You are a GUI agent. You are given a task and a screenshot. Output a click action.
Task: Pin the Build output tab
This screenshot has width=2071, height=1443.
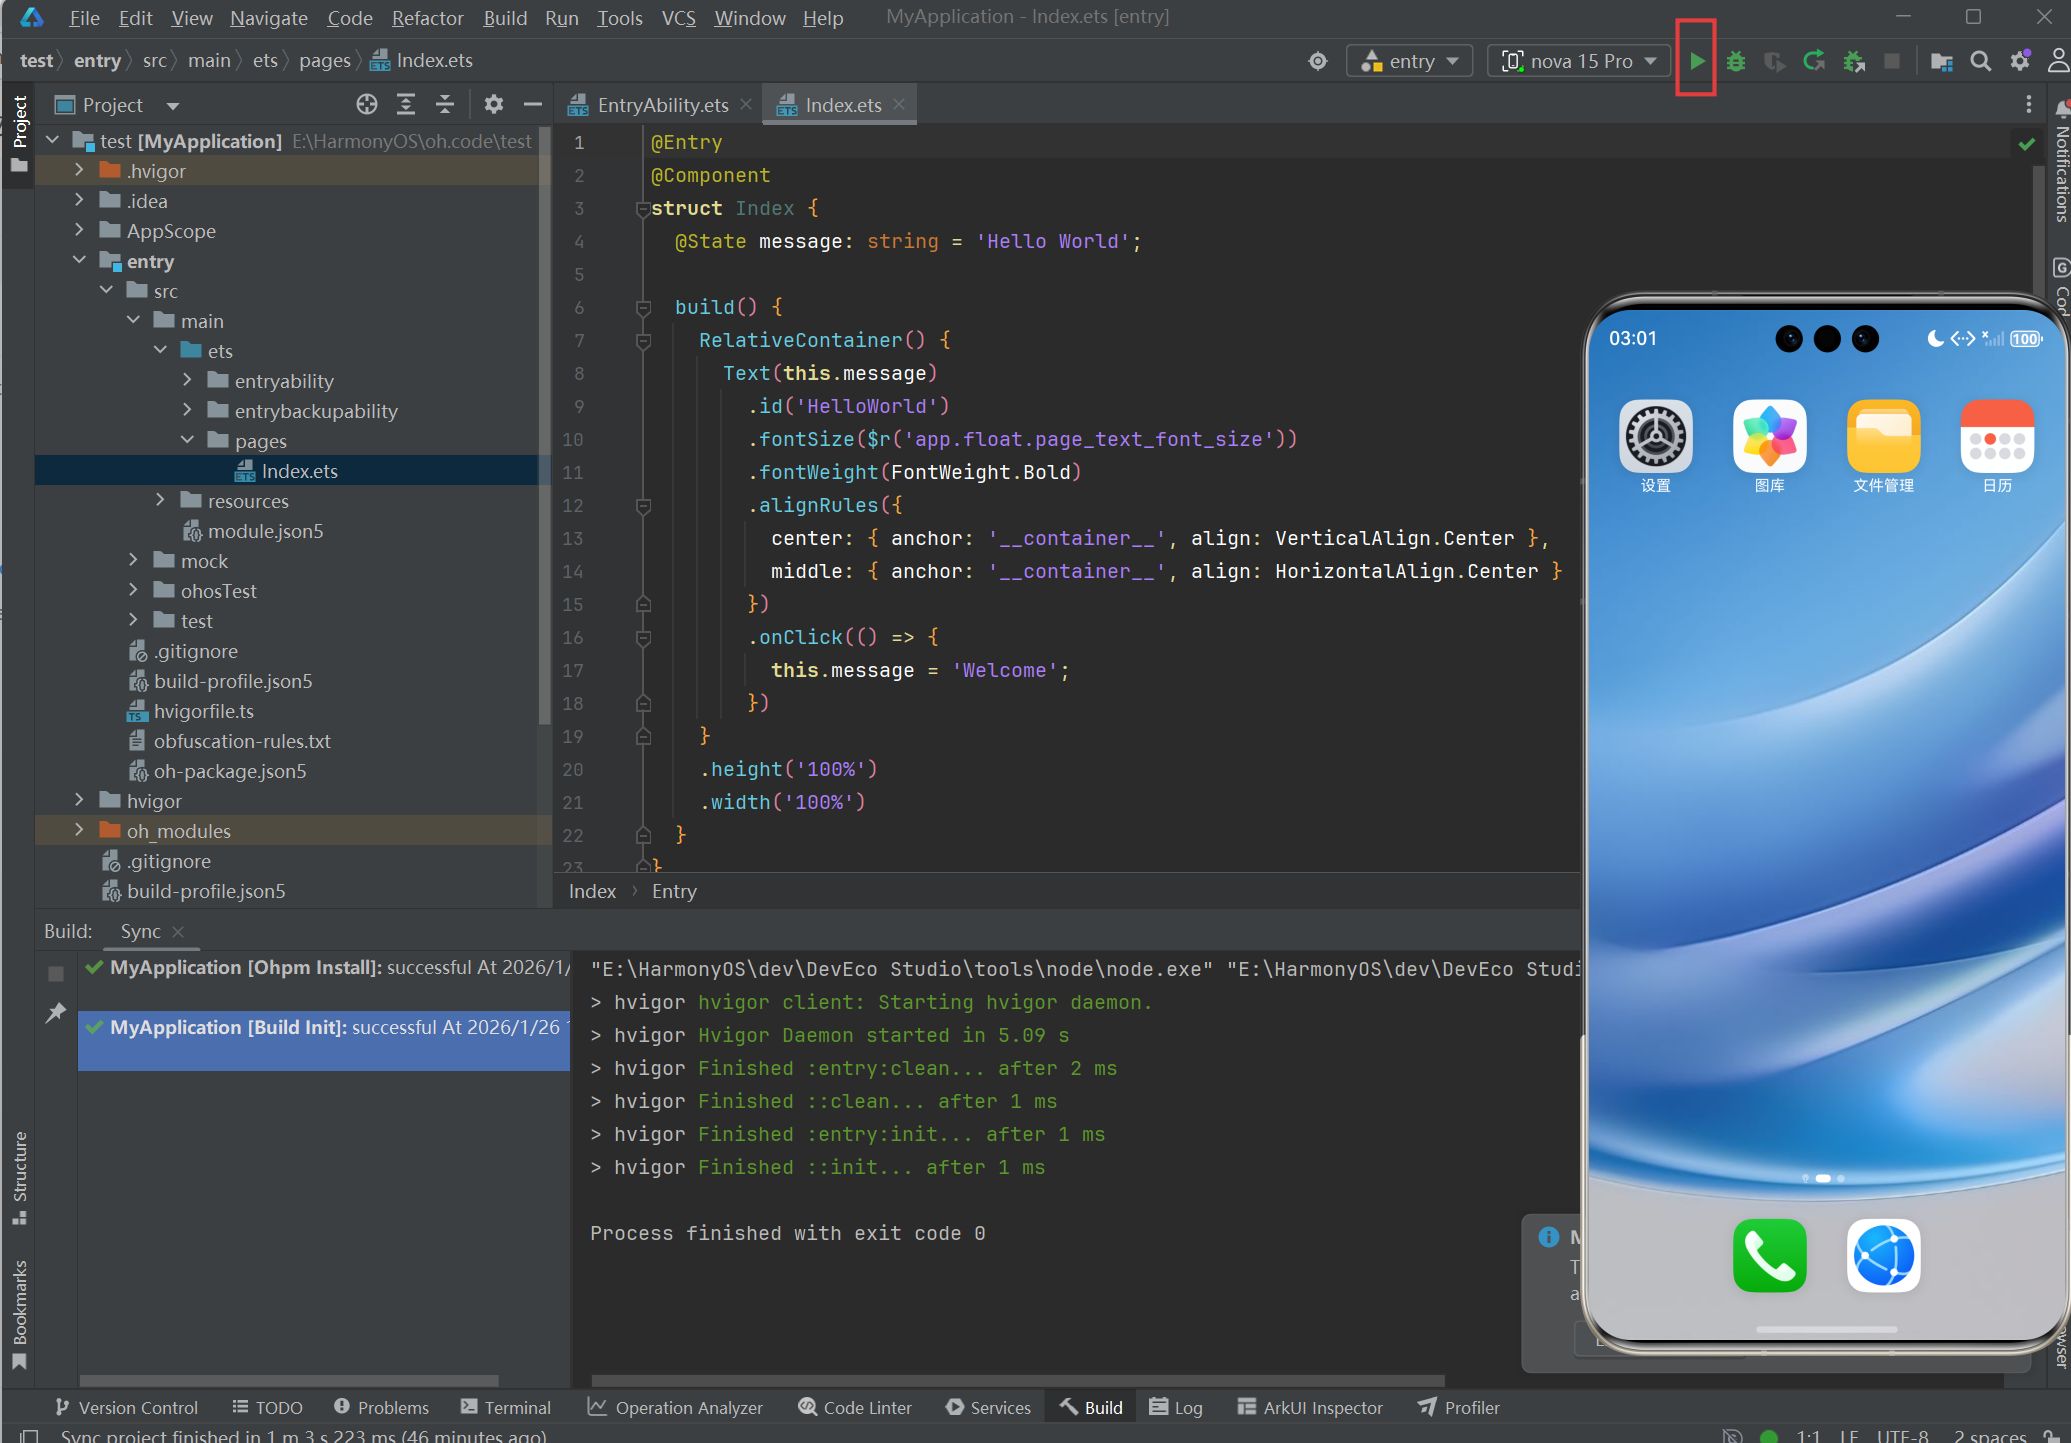[x=56, y=1013]
